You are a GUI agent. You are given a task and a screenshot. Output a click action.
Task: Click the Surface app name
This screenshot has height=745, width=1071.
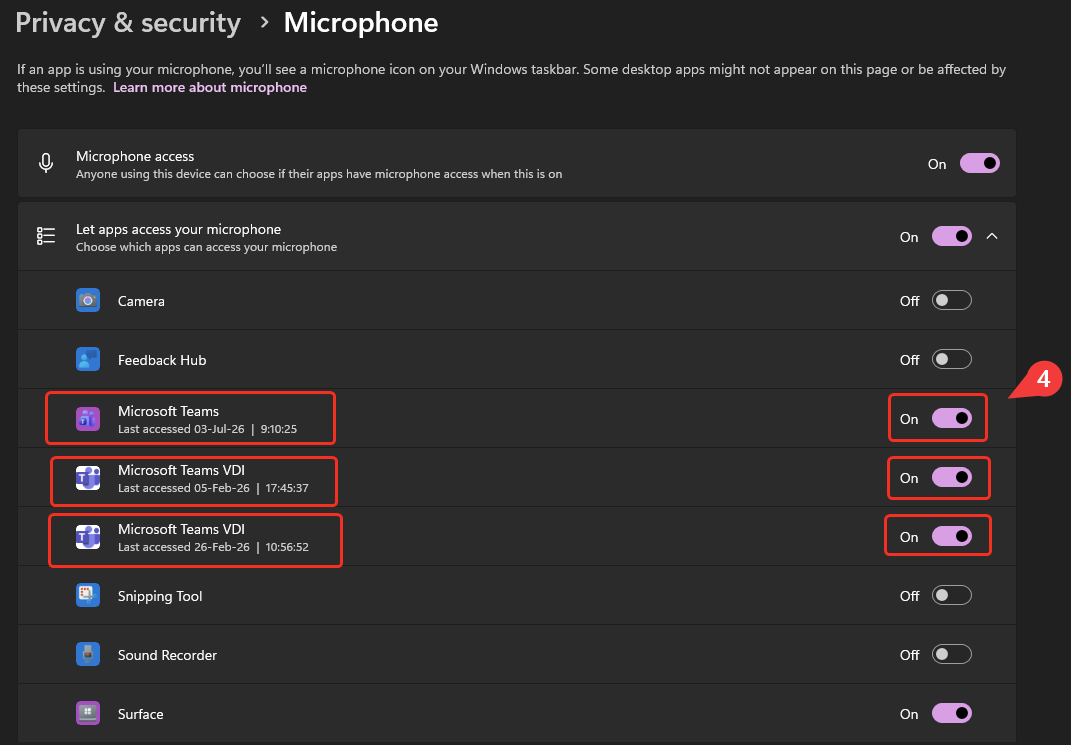[141, 714]
